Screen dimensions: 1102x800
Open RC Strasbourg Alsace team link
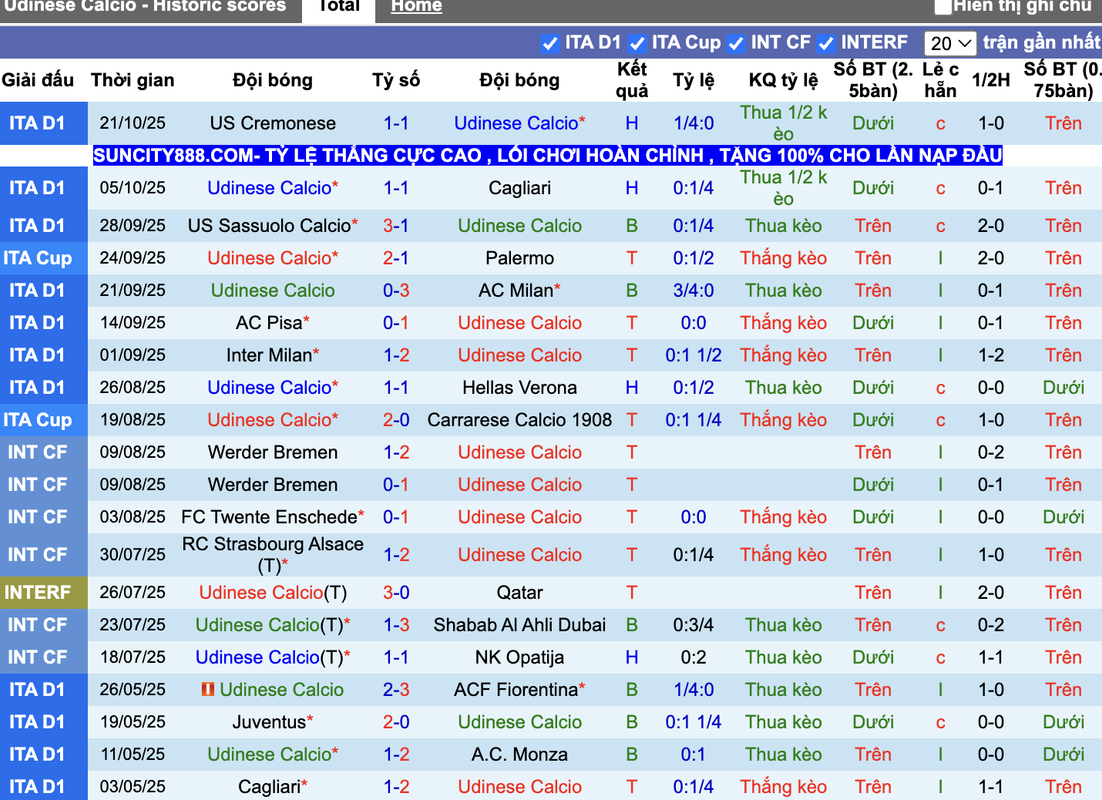point(273,554)
